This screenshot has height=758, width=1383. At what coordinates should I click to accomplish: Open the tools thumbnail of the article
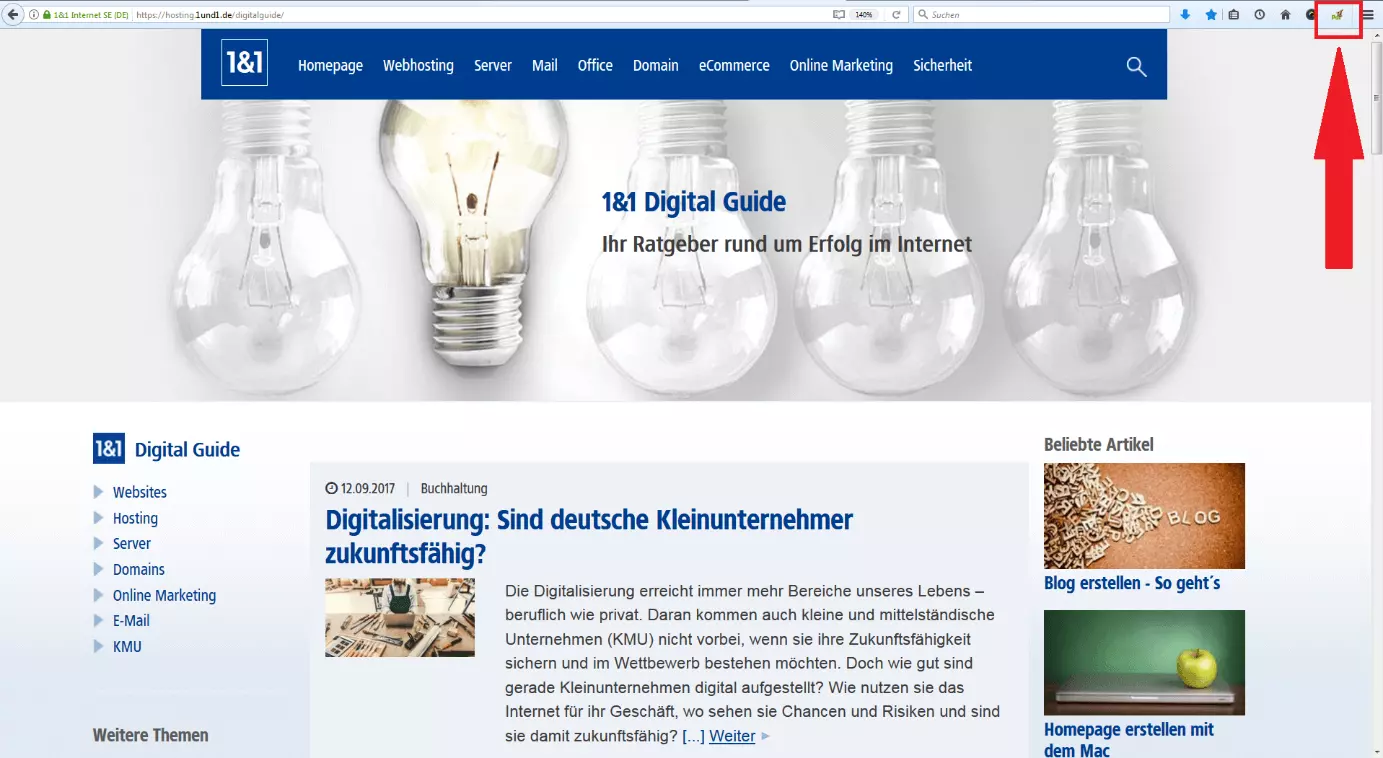point(400,617)
